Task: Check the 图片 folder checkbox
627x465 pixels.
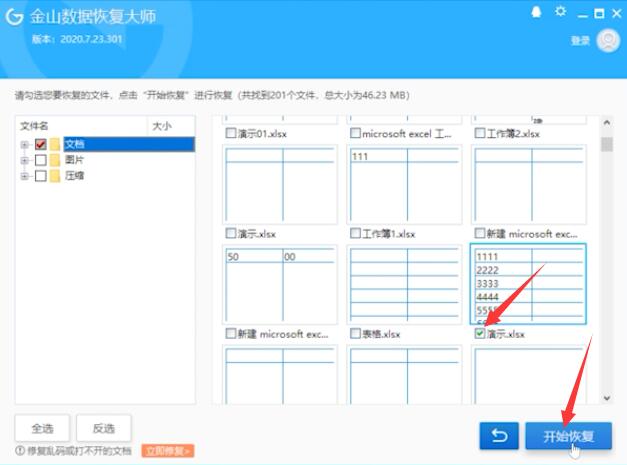Action: [41, 160]
